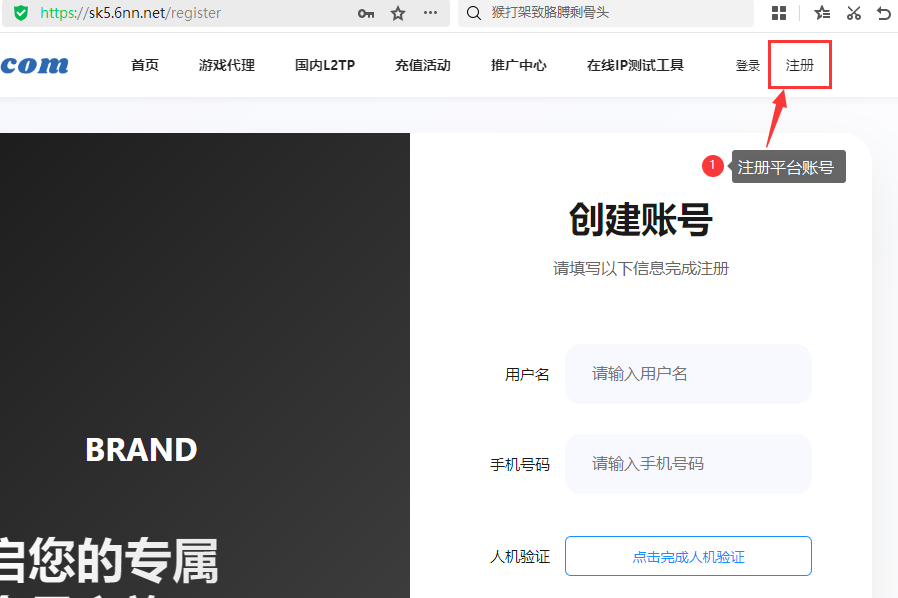Click the 用户名 username input field

tap(688, 374)
